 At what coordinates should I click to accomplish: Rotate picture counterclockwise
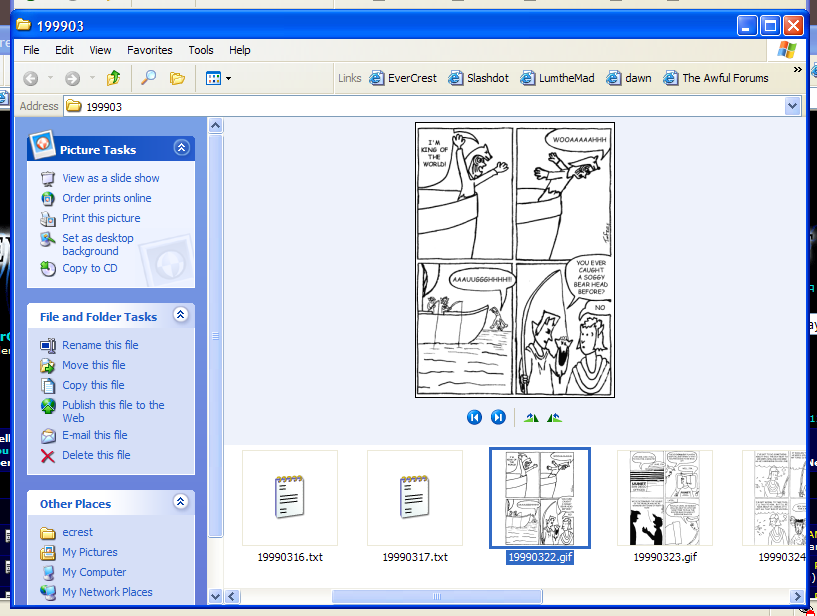554,417
